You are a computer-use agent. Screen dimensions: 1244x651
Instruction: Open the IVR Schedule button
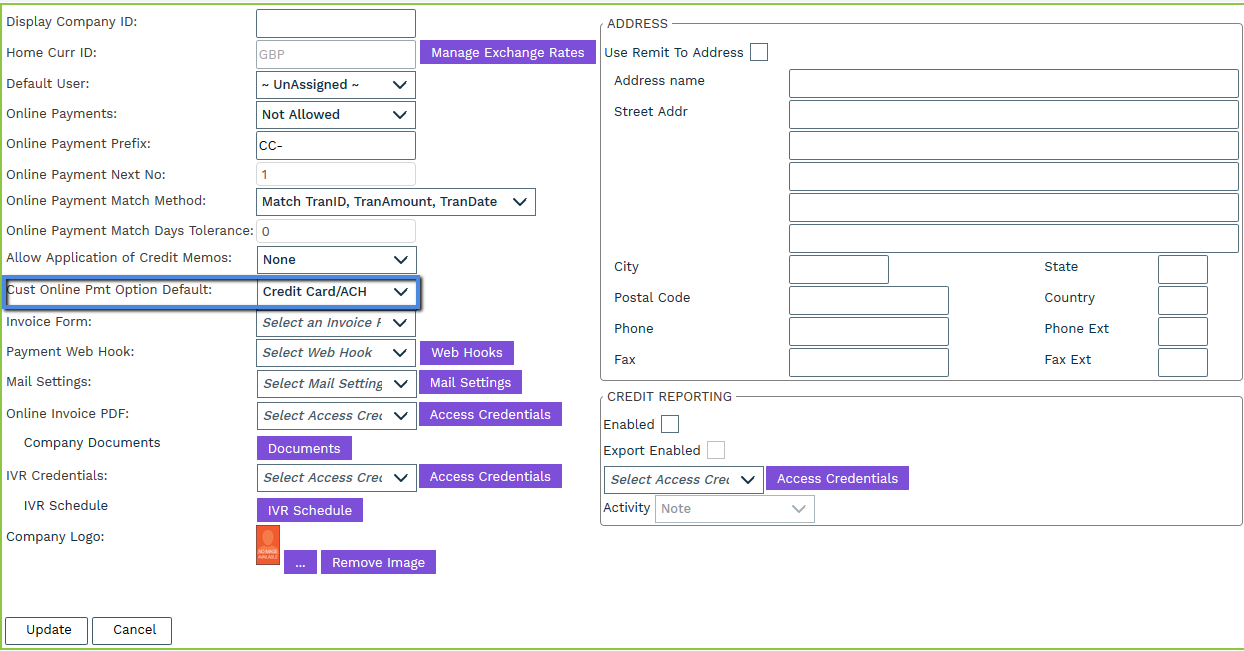309,510
